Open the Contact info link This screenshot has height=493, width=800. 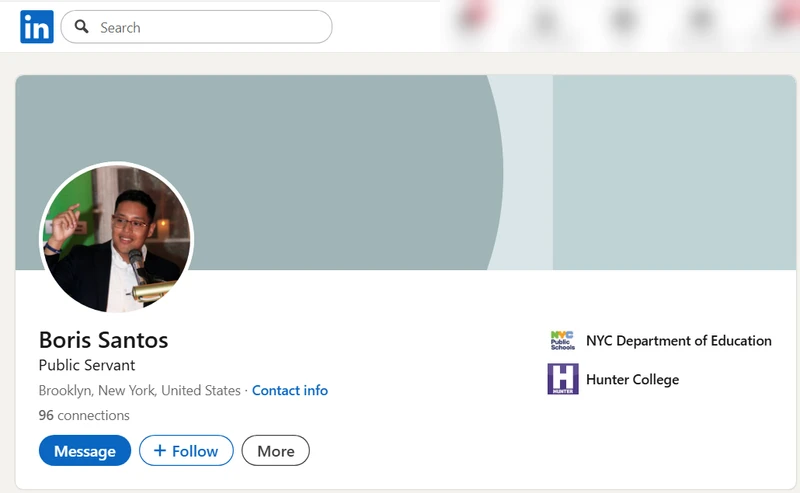[289, 390]
